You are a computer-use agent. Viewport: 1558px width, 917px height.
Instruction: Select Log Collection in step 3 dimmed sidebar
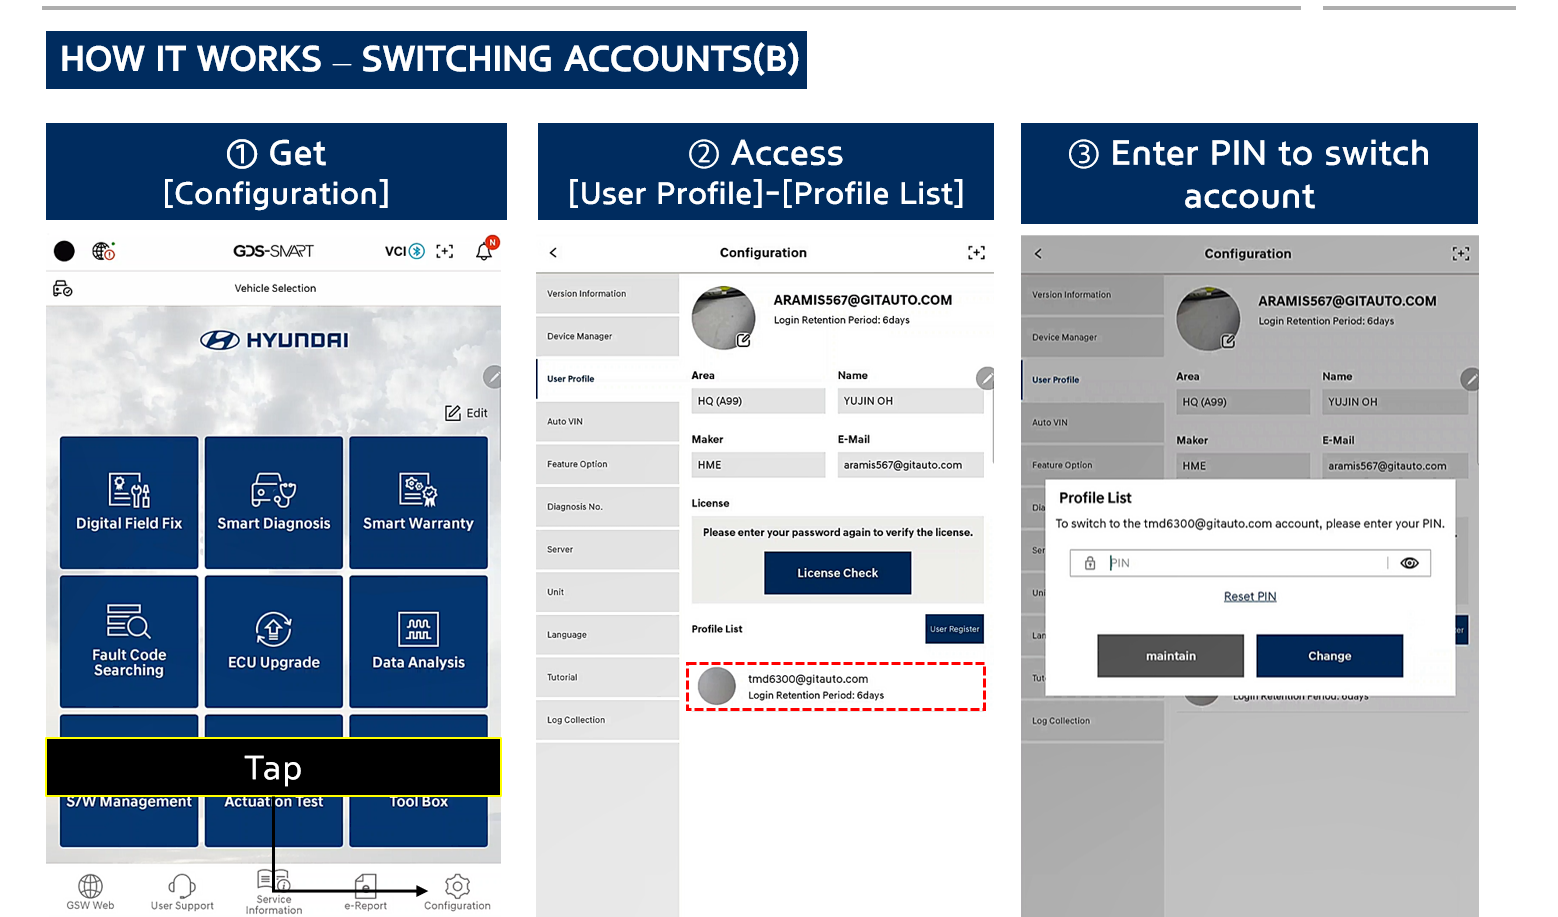point(1092,721)
